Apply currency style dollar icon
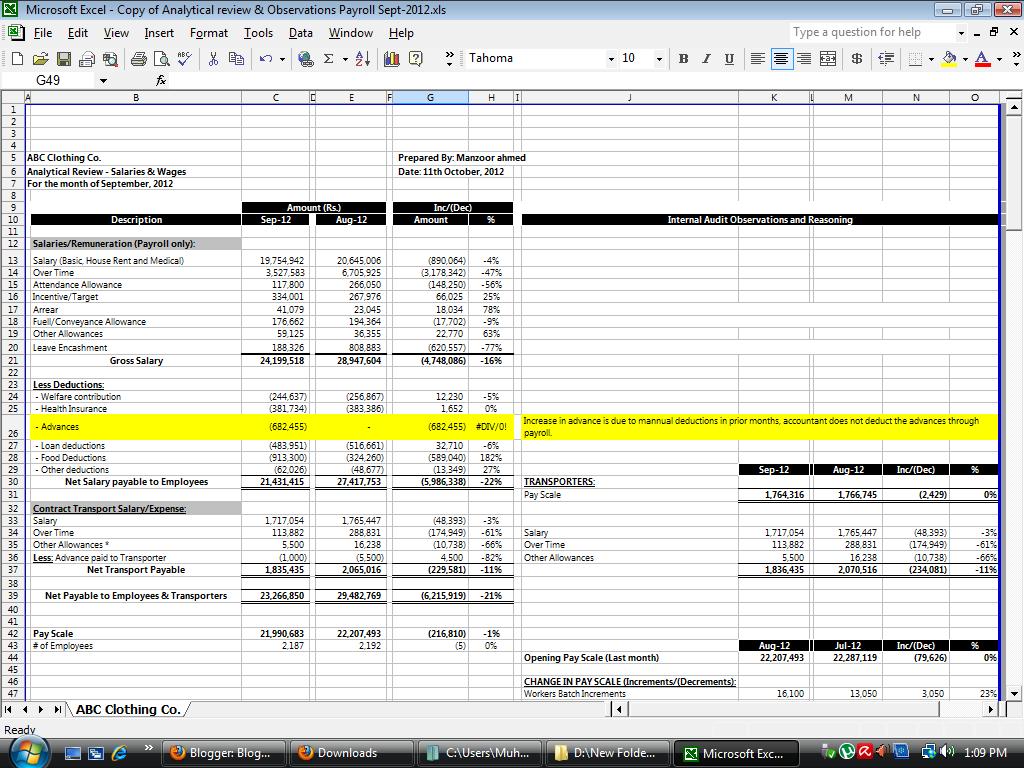 click(857, 59)
